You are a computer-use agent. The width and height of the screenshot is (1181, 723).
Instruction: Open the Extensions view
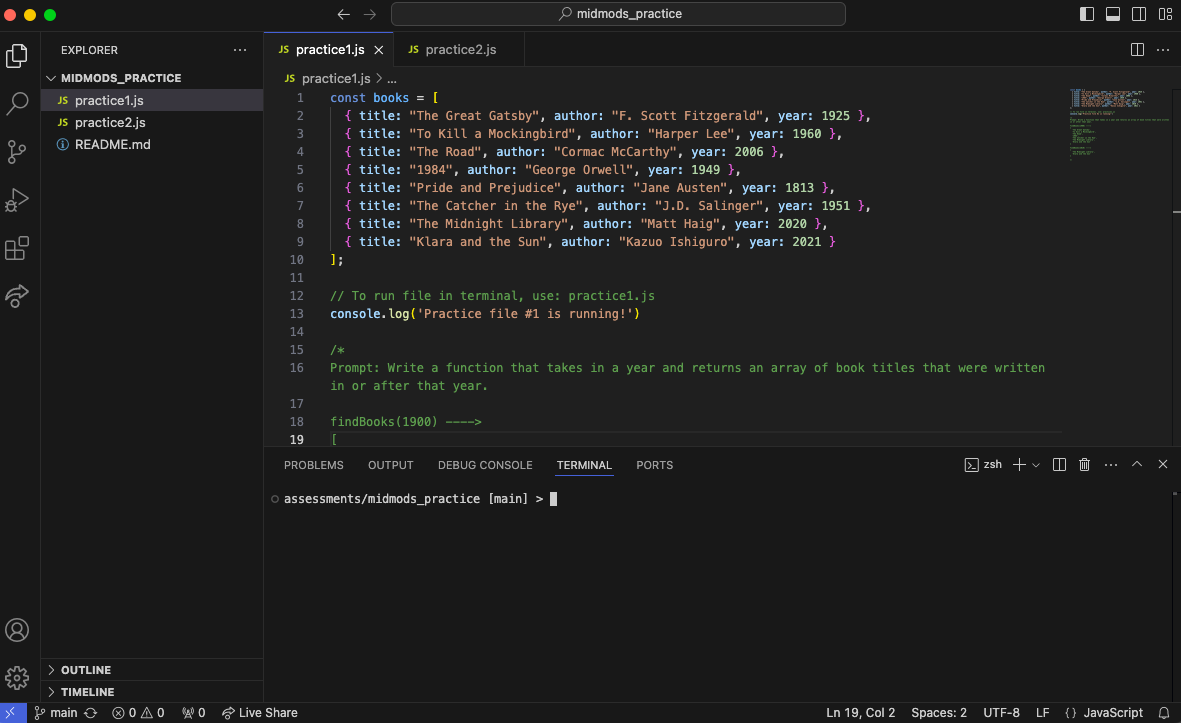[x=17, y=249]
